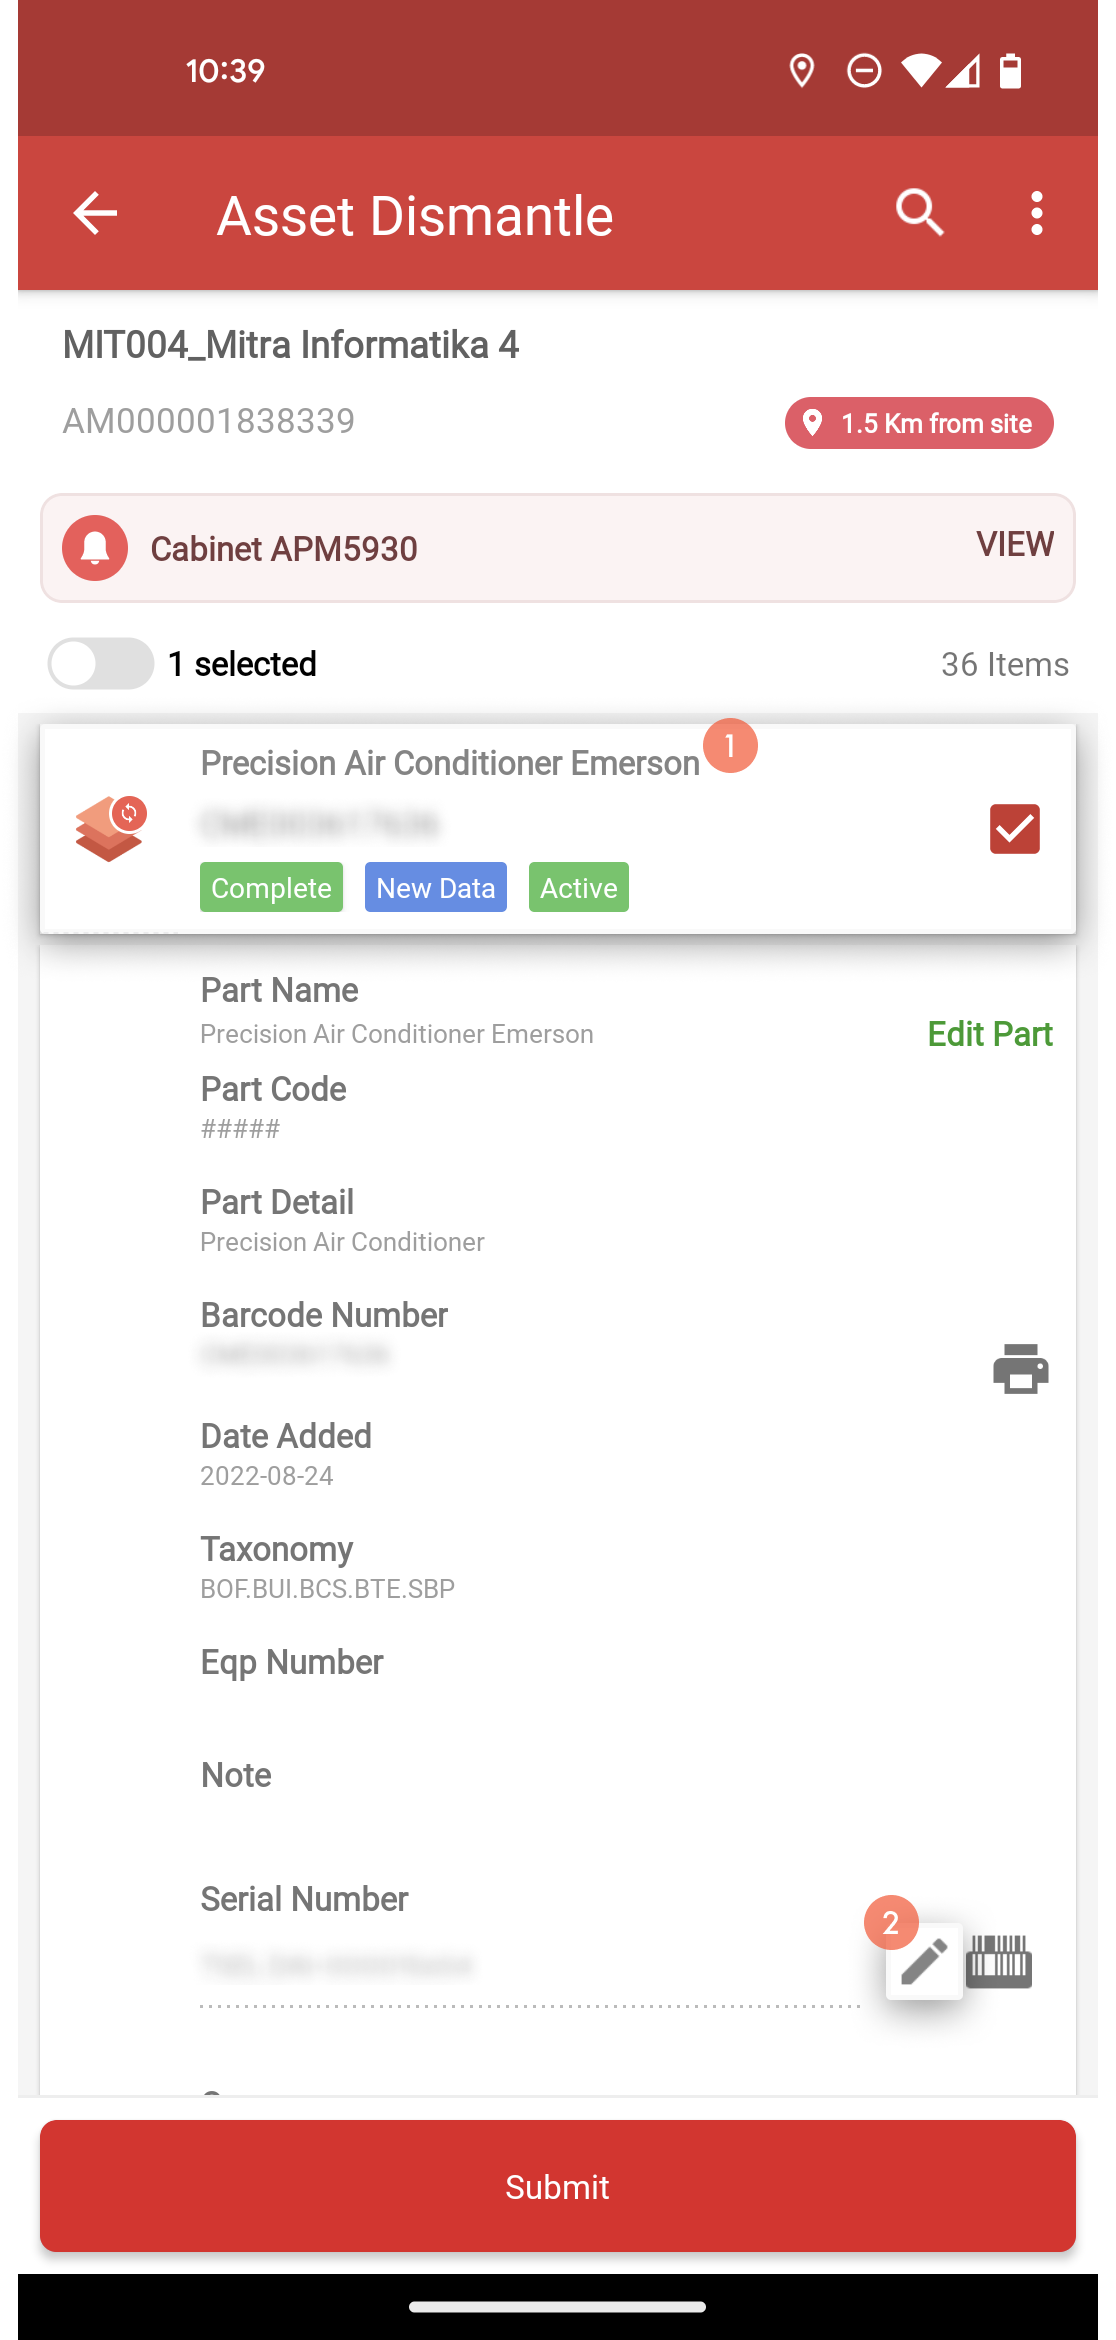Viewport: 1116px width, 2340px height.
Task: Tap the Active status tag
Action: pos(579,887)
